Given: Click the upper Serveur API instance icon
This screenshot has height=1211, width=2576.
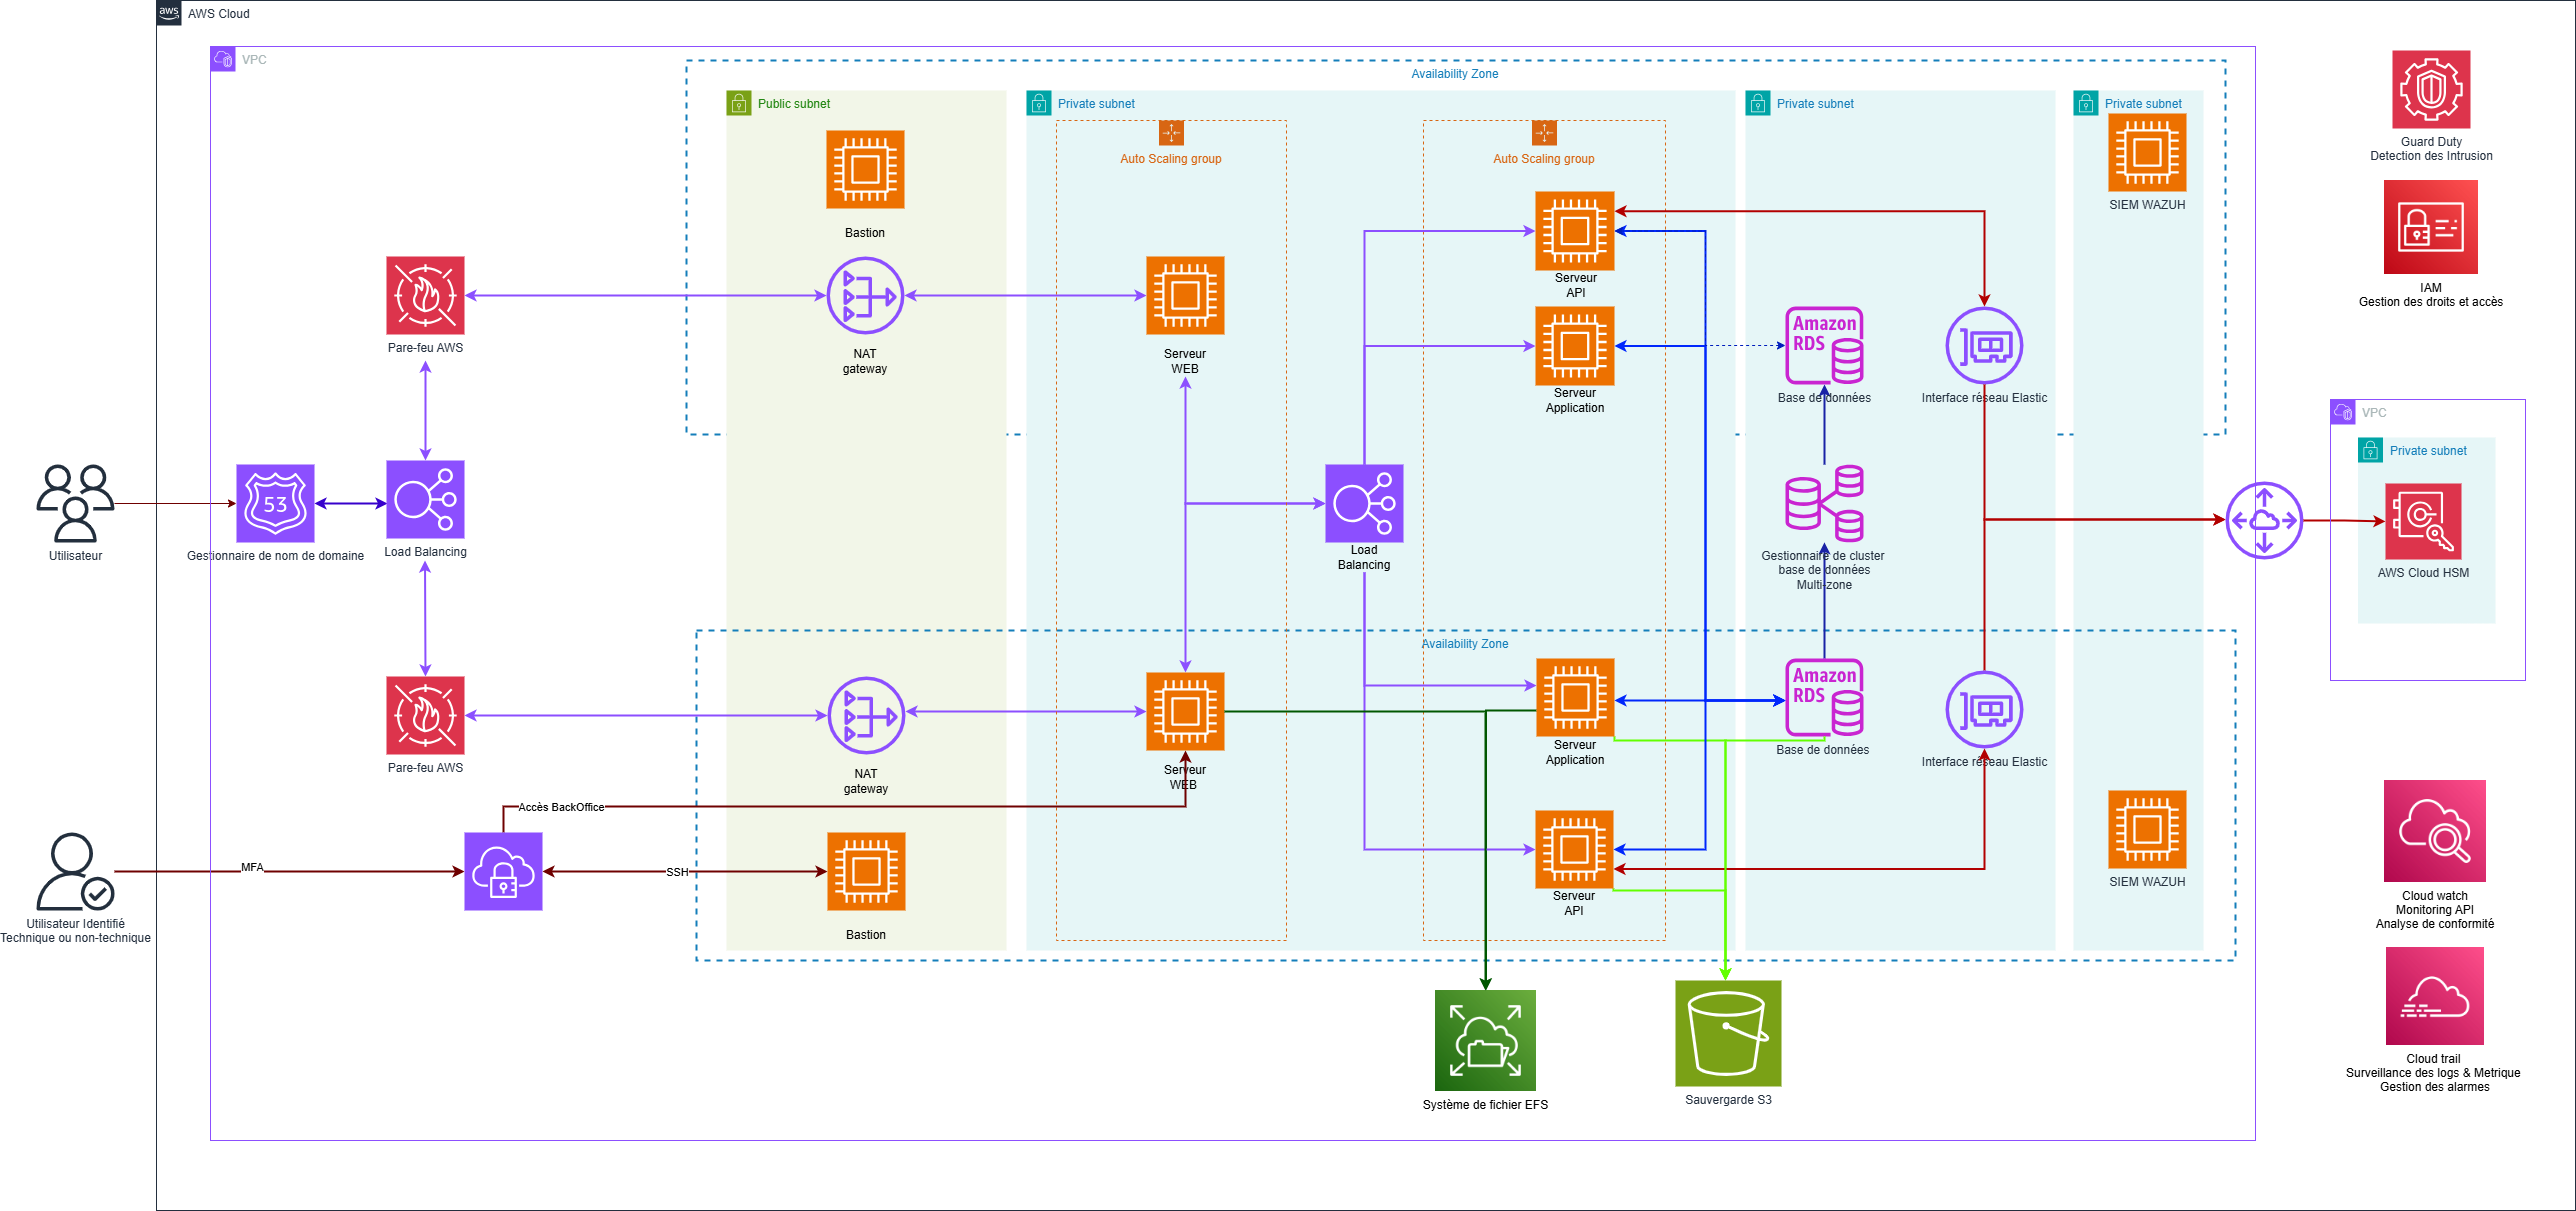Looking at the screenshot, I should point(1575,231).
